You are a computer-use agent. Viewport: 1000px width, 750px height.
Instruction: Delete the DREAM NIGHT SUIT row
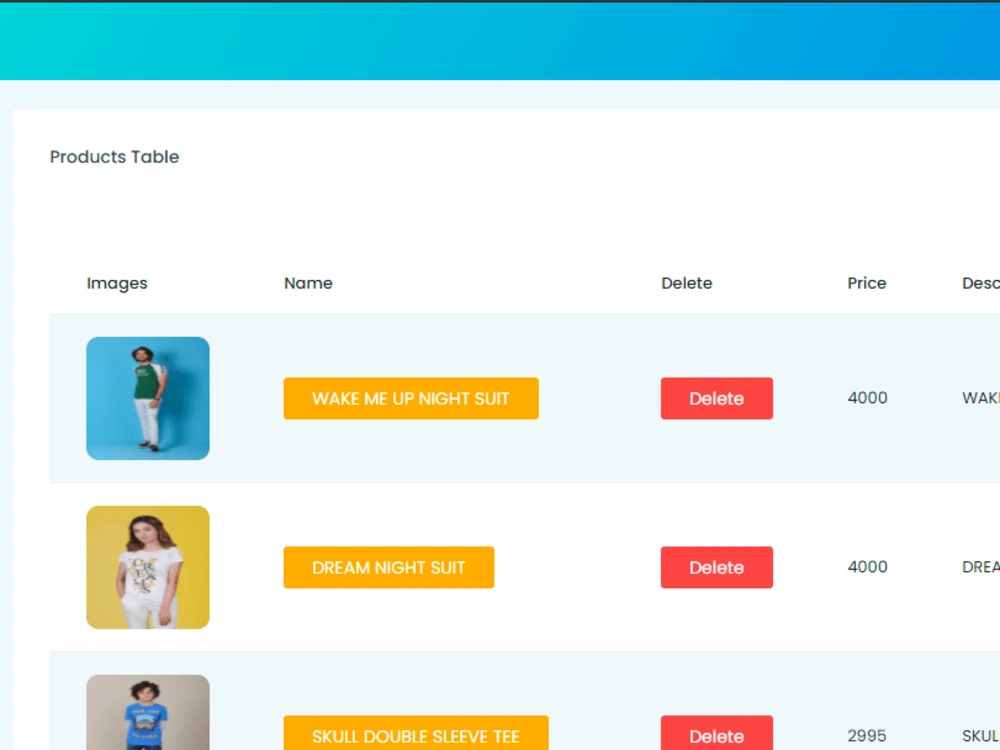(x=716, y=568)
